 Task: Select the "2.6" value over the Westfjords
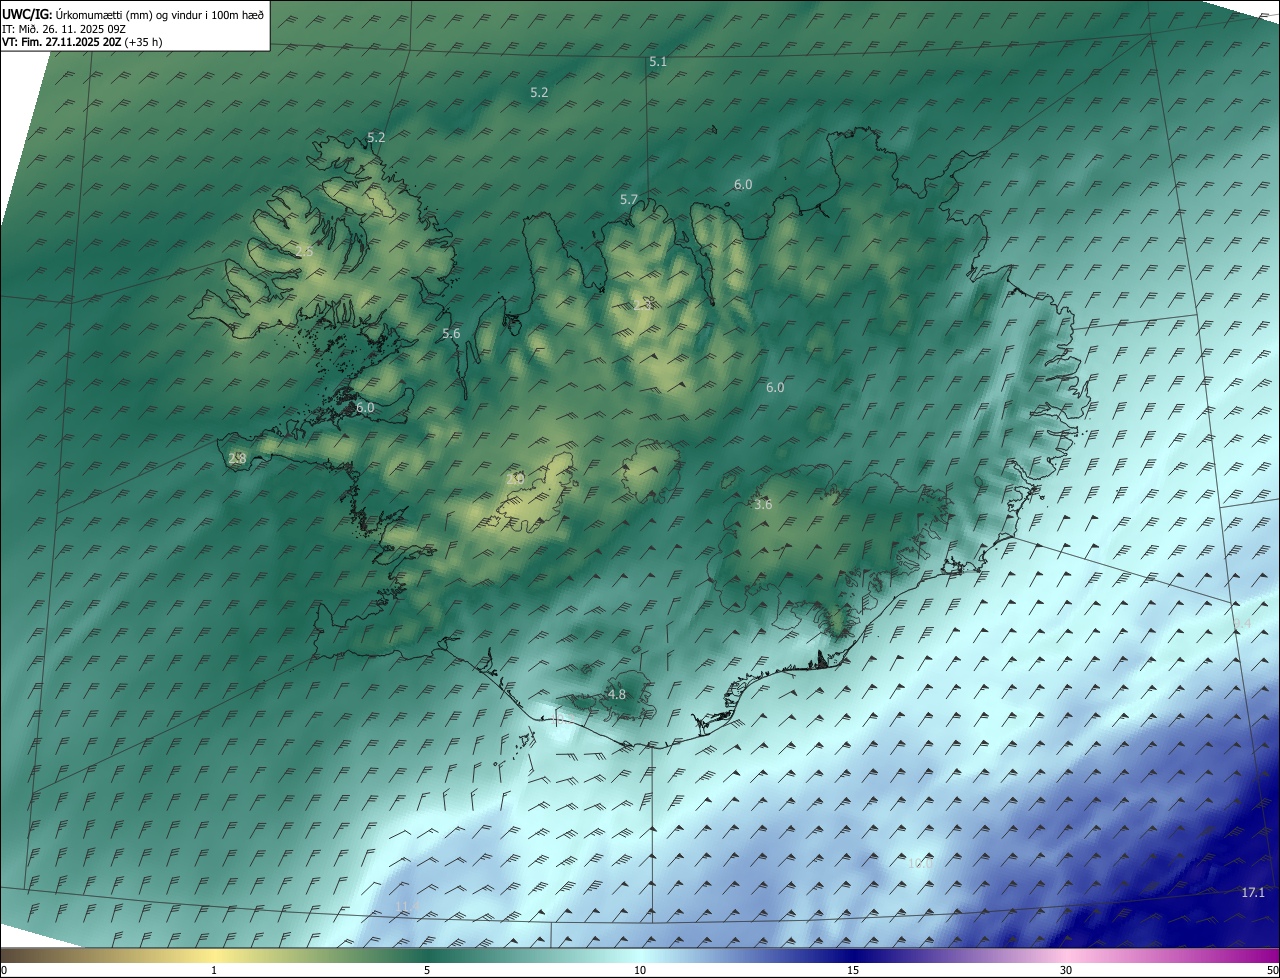tap(304, 252)
